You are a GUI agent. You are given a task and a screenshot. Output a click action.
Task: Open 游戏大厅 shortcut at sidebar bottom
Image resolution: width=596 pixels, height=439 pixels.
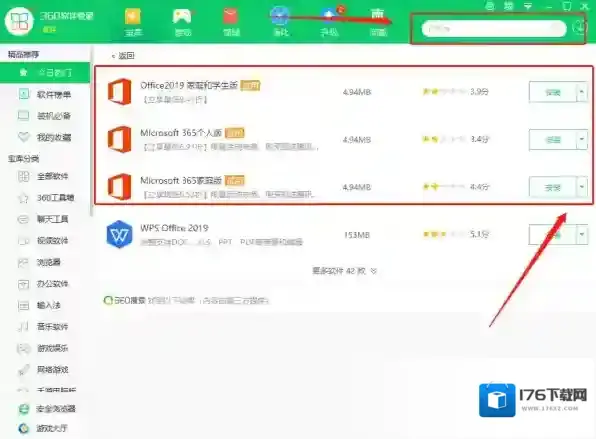[43, 428]
